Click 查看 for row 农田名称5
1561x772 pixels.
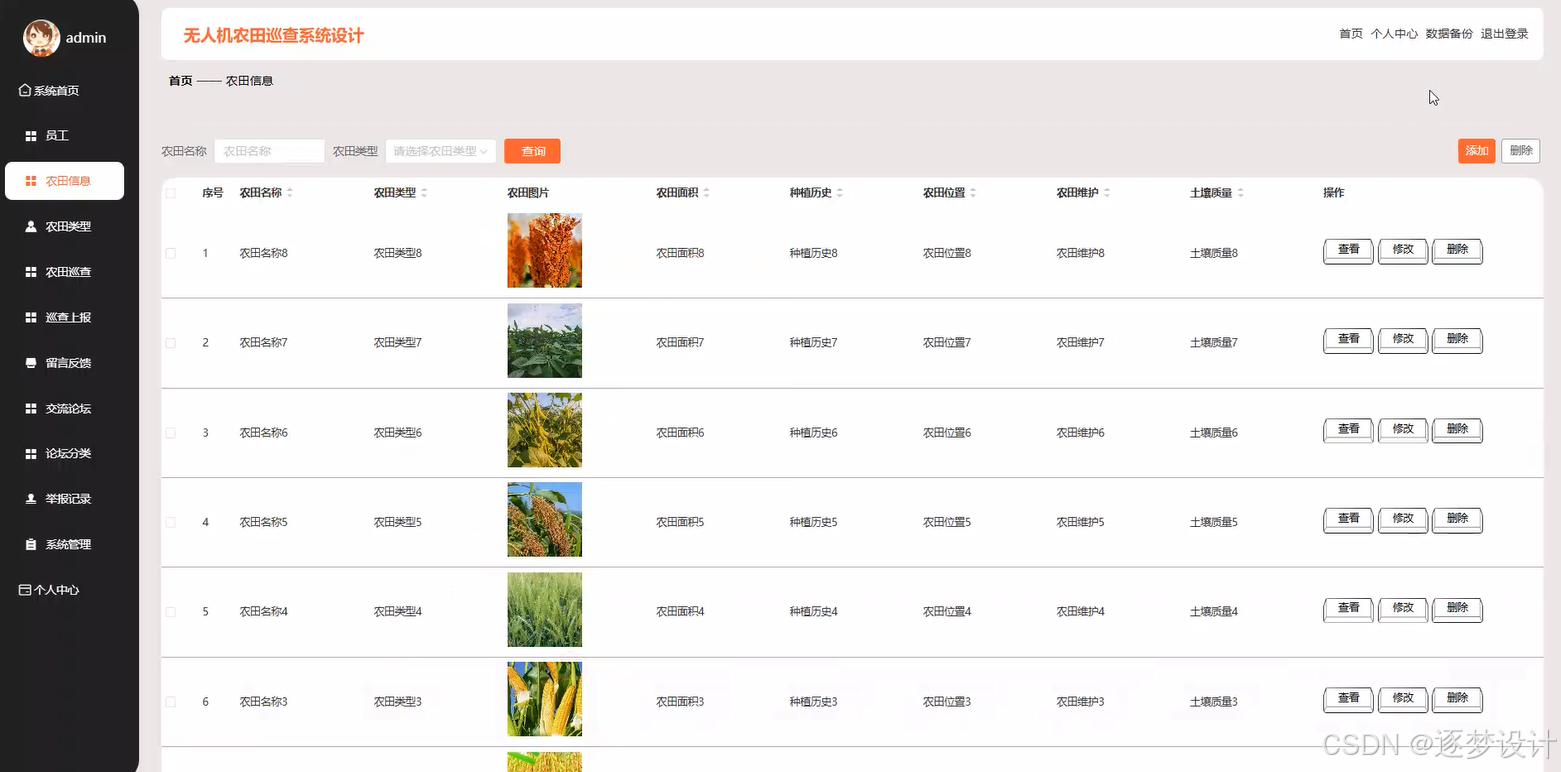coord(1349,520)
